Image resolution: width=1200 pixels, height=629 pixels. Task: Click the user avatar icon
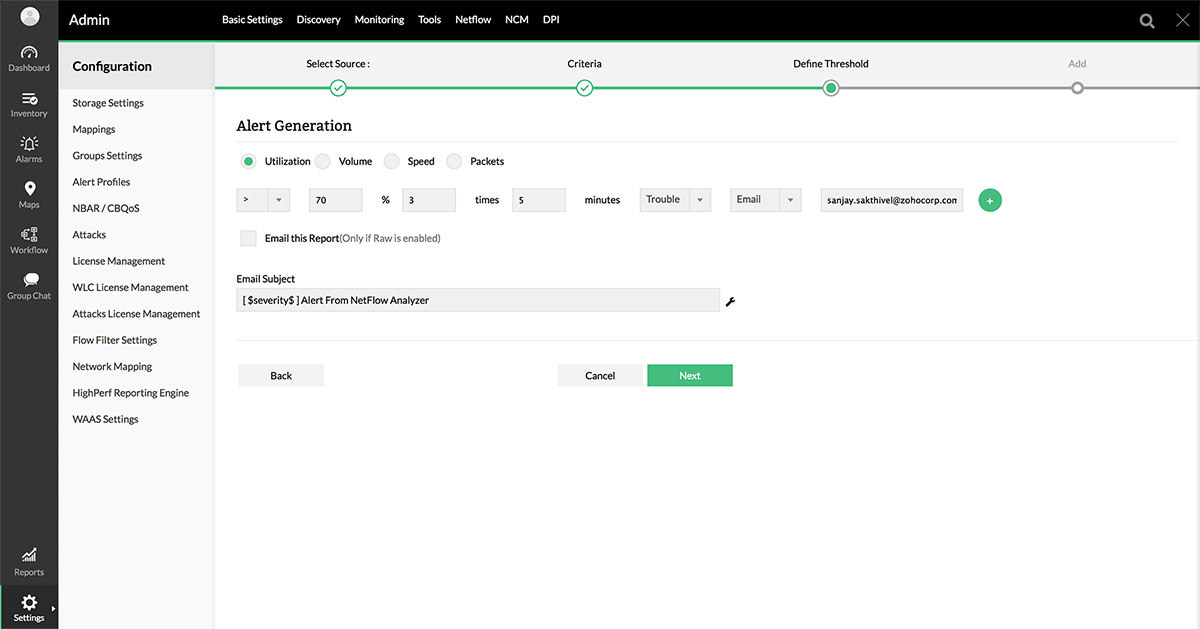30,17
